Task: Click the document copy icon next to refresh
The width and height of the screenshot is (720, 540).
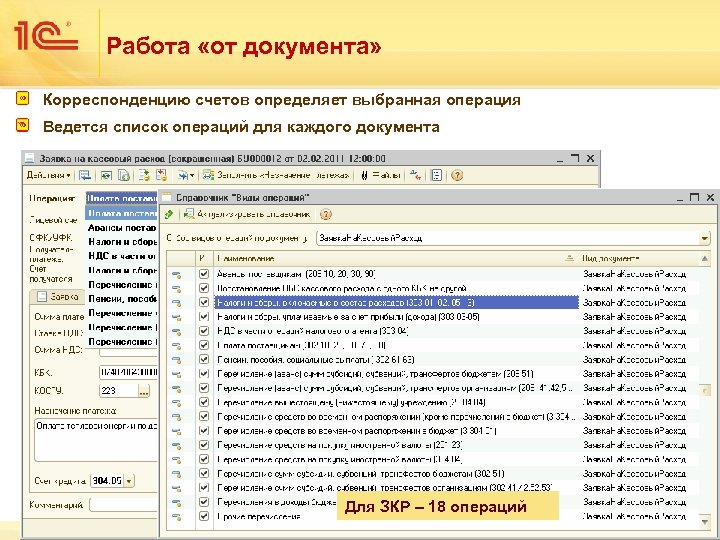Action: point(124,175)
